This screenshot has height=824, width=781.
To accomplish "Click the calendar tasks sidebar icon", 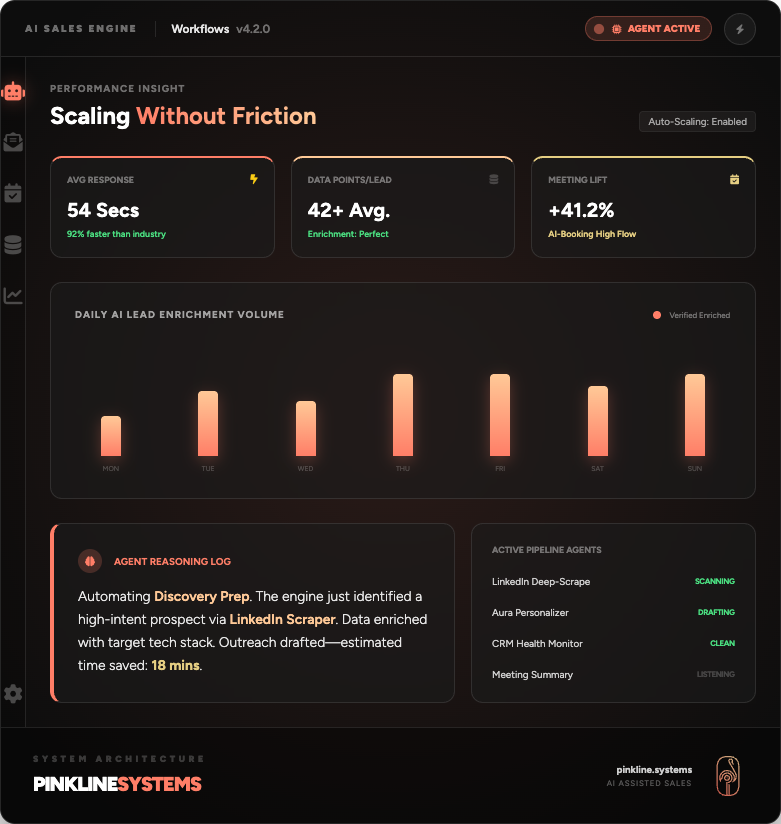I will point(13,193).
